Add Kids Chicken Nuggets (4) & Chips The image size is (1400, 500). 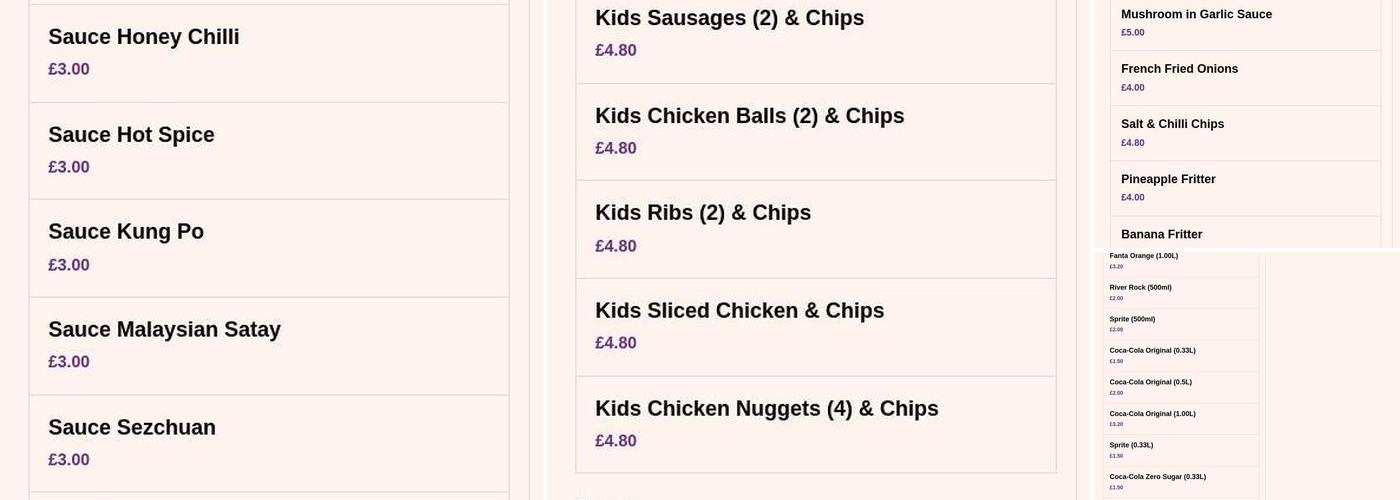coord(815,424)
